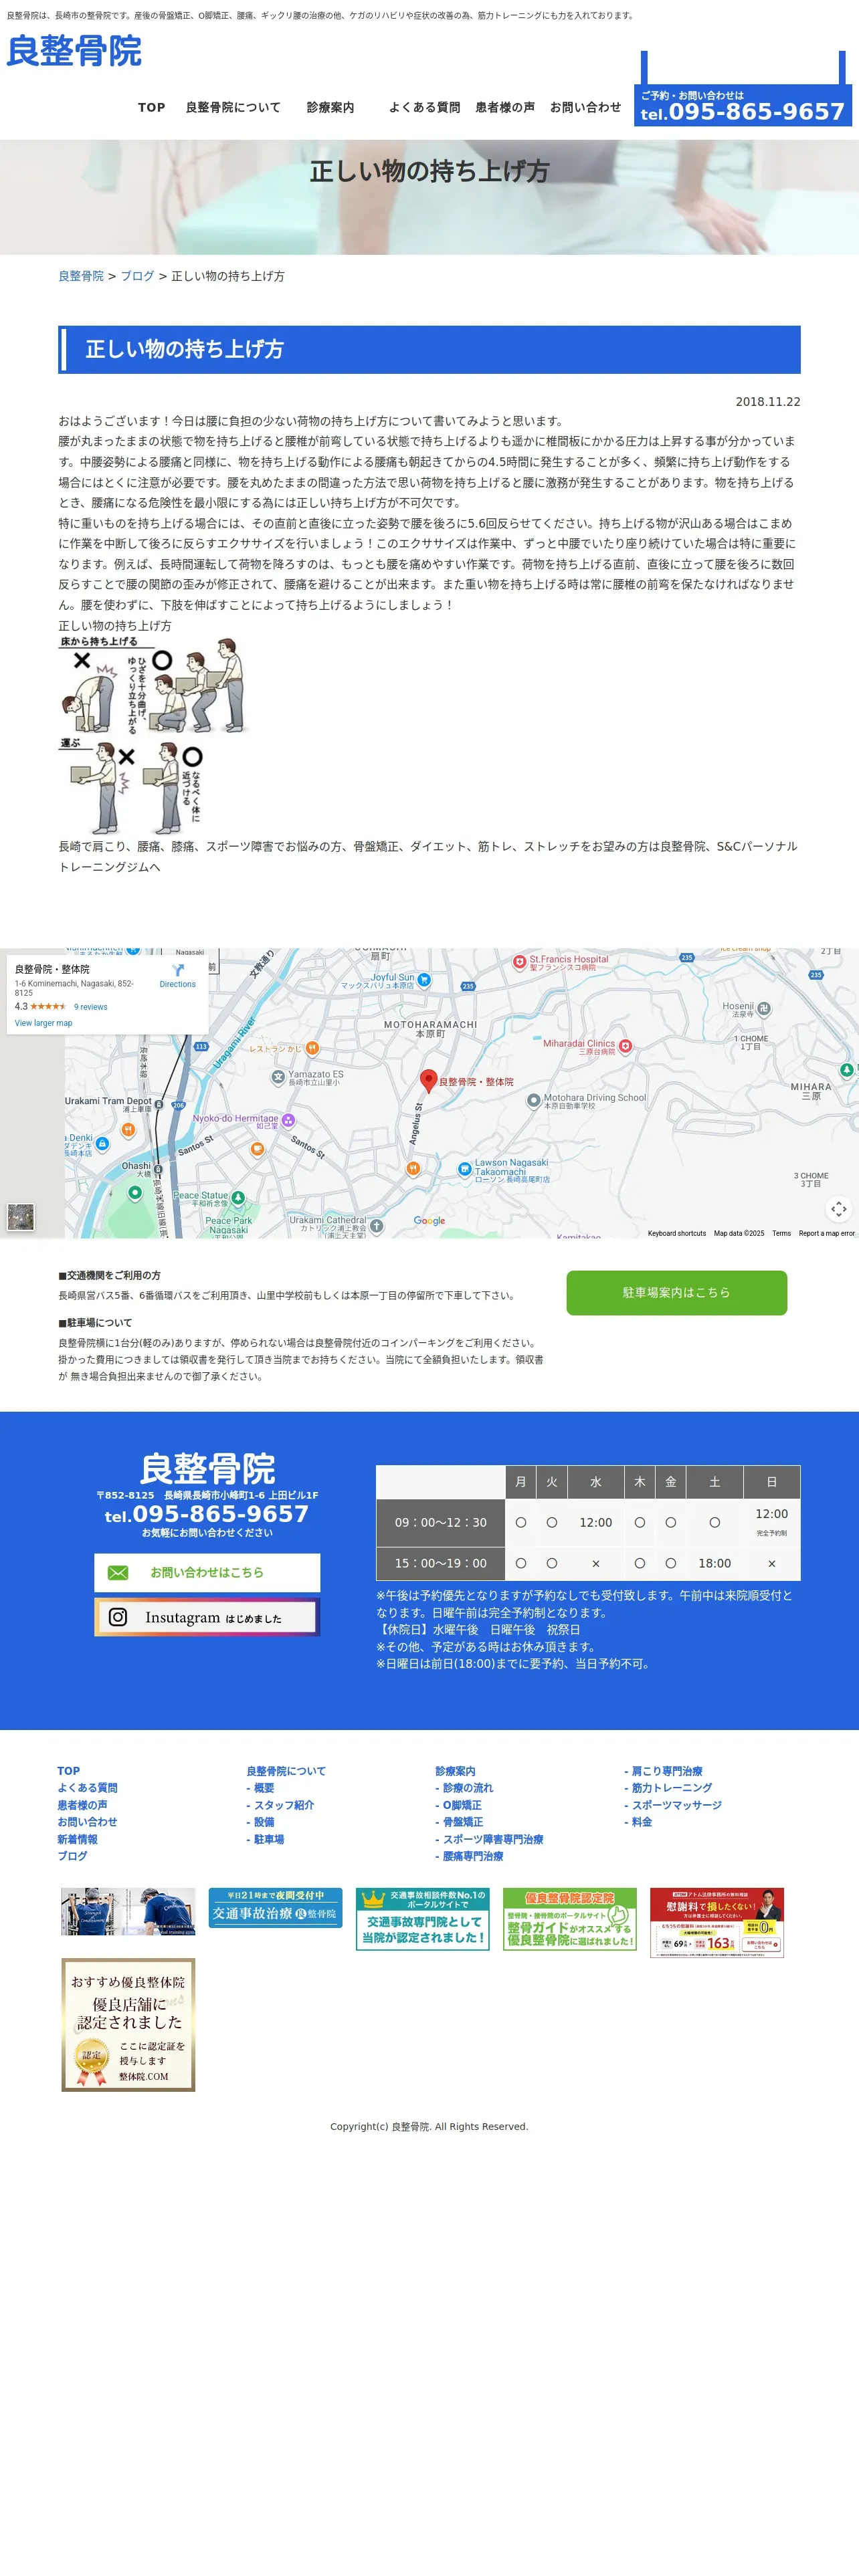Click footer 患者様の声 link
The width and height of the screenshot is (859, 2576).
pos(82,1804)
